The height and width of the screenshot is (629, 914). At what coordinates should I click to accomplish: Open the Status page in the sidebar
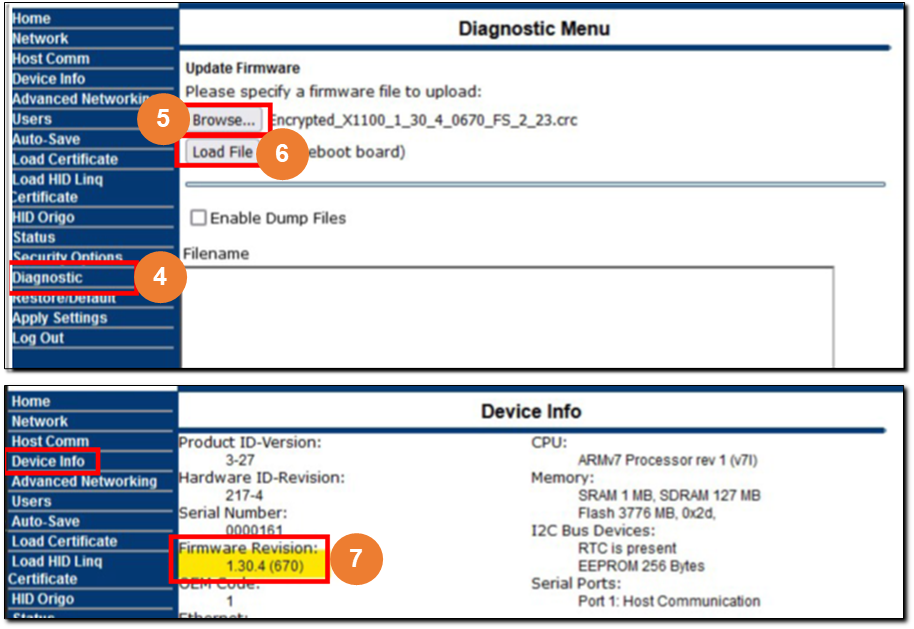34,237
